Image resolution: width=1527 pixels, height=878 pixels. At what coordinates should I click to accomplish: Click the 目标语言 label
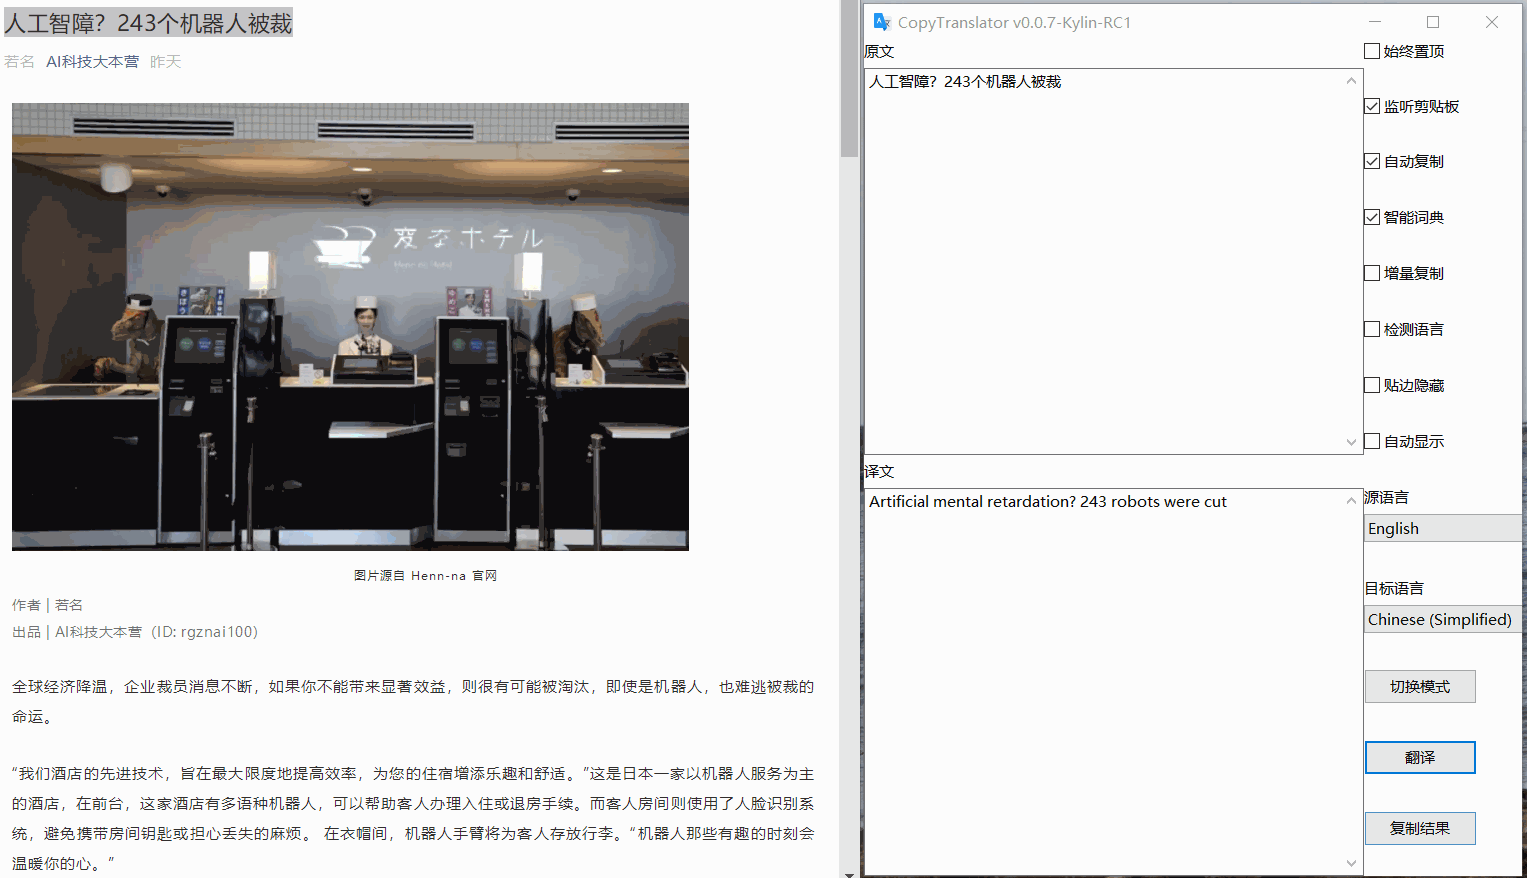[1394, 588]
